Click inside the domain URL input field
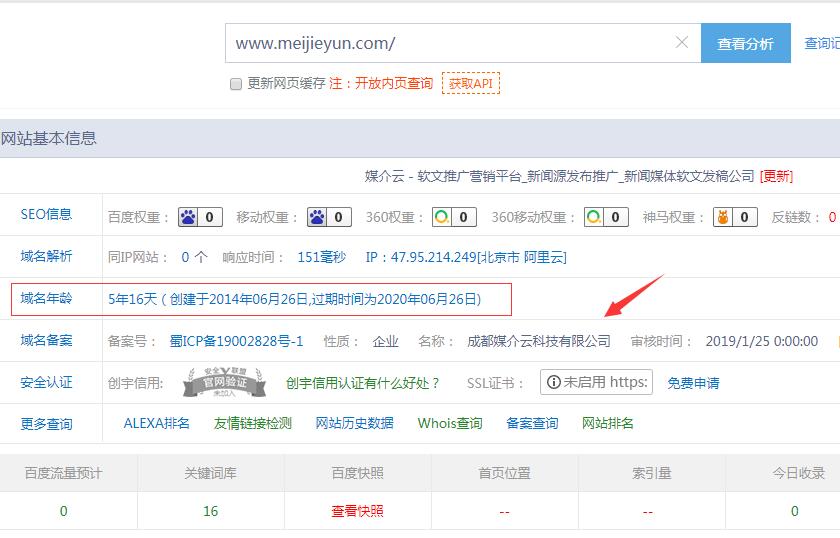The width and height of the screenshot is (840, 538). click(x=450, y=43)
